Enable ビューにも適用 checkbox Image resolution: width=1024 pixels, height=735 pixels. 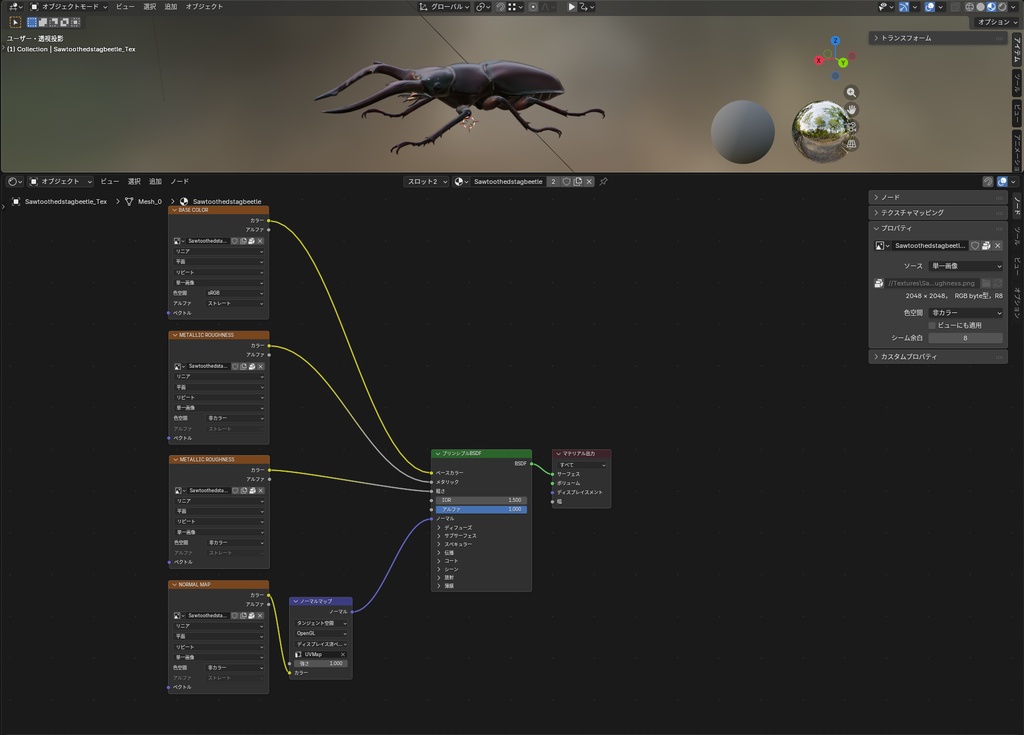click(x=932, y=325)
